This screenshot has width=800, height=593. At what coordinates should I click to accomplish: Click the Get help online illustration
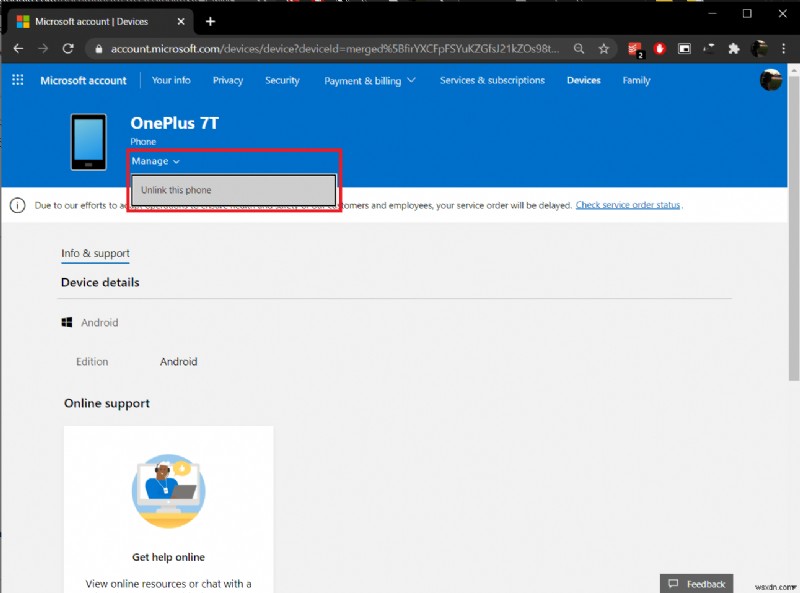(168, 490)
